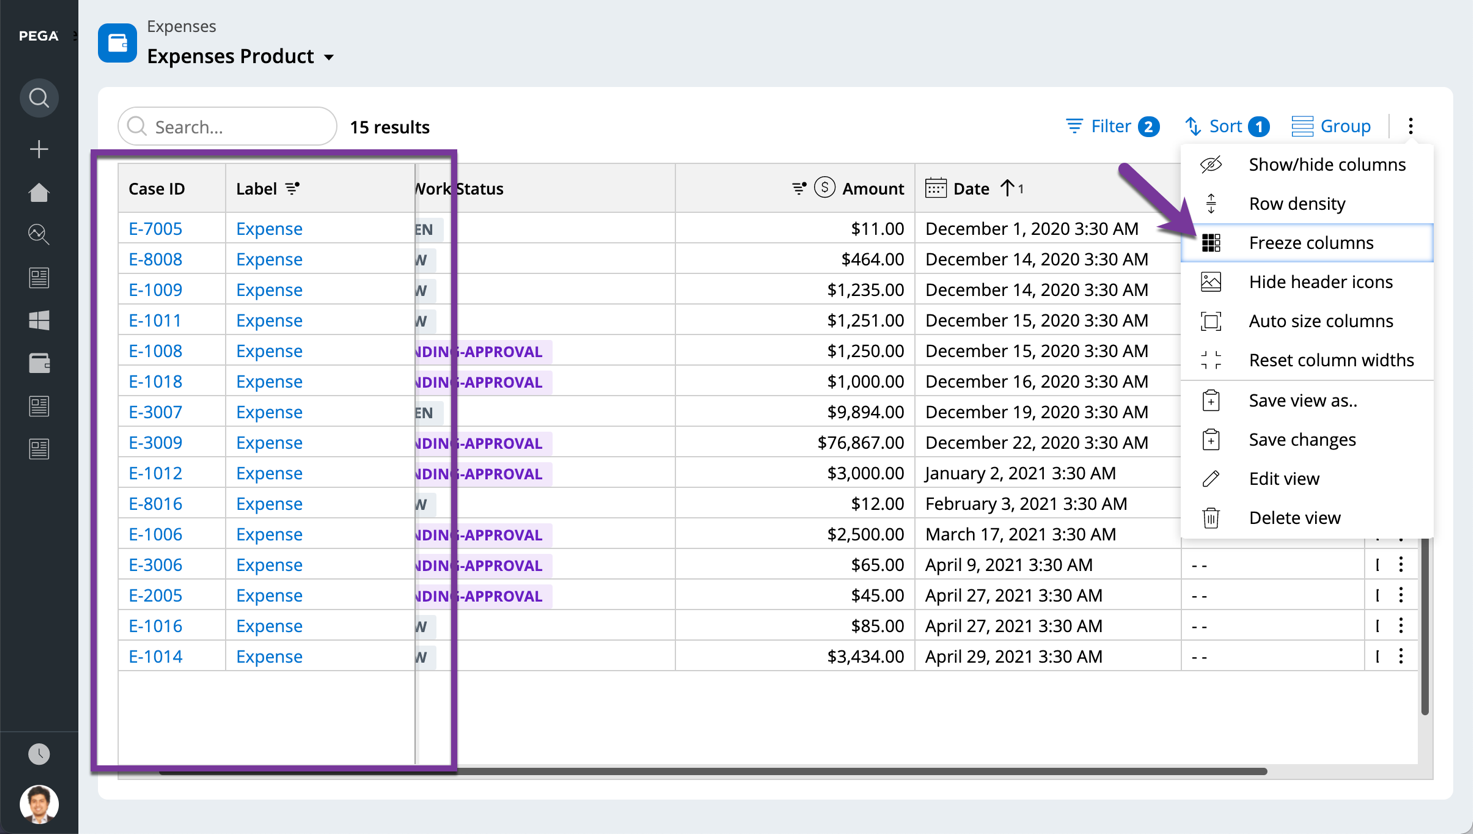Click the Show/hide columns eye icon
Screen dimensions: 1473x834
(1211, 164)
